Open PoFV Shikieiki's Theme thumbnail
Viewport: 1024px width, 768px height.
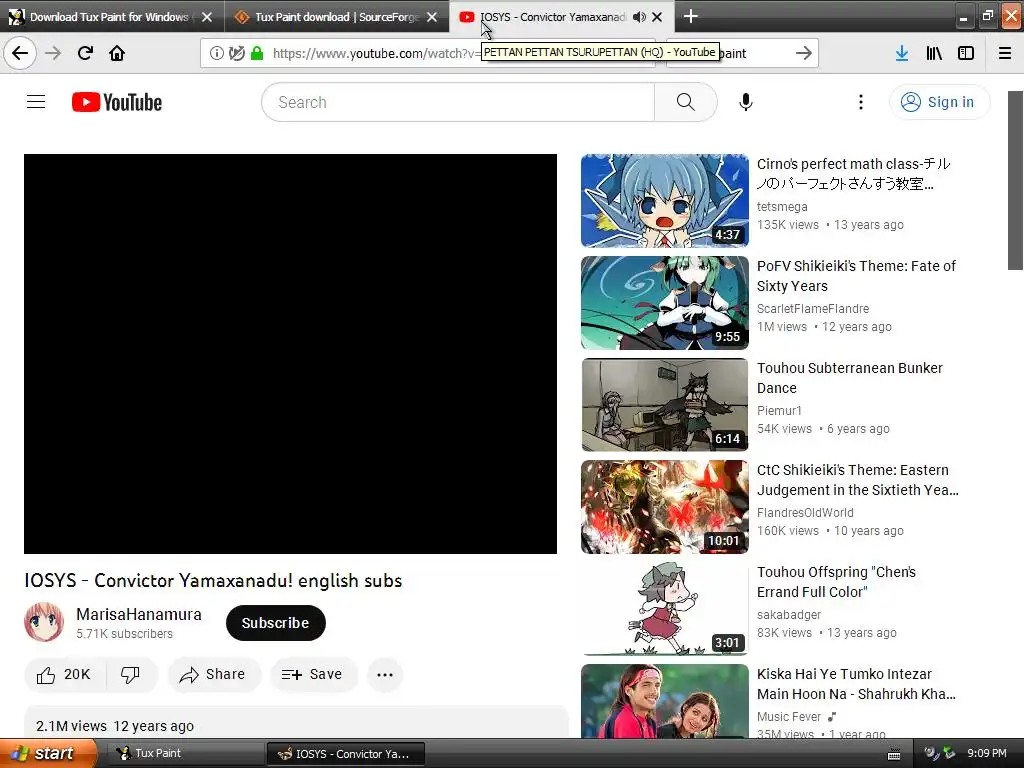(x=665, y=302)
